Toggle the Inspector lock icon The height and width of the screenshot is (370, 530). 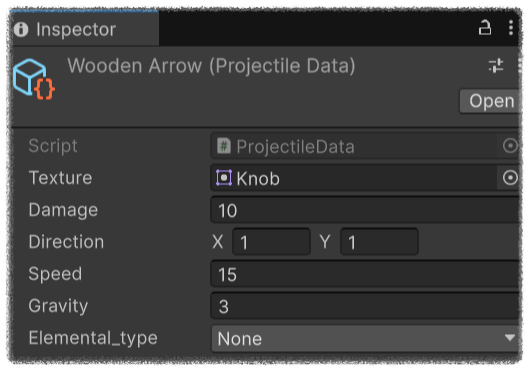(x=485, y=27)
